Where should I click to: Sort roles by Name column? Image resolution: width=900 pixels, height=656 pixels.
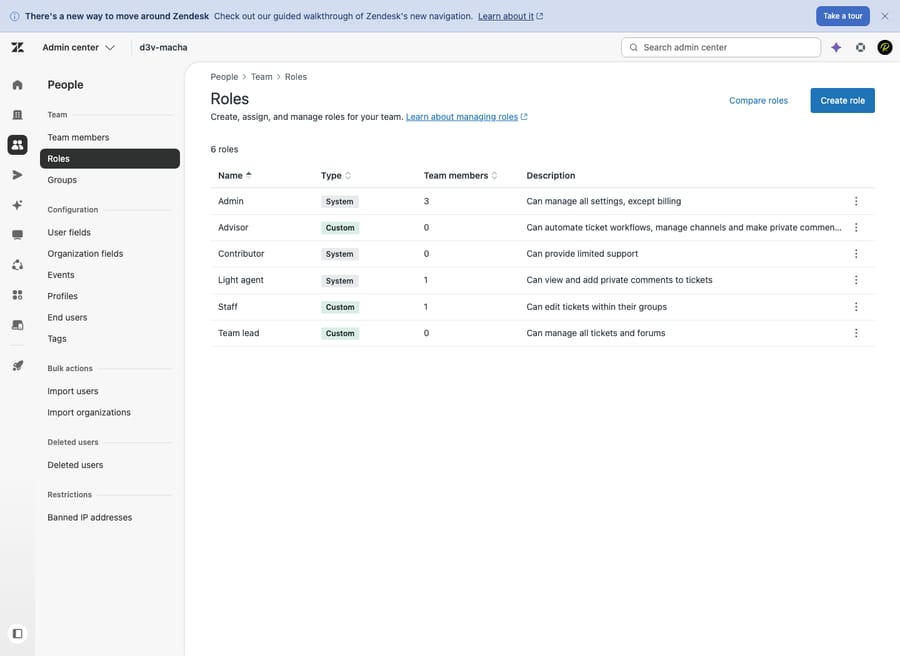pos(235,176)
